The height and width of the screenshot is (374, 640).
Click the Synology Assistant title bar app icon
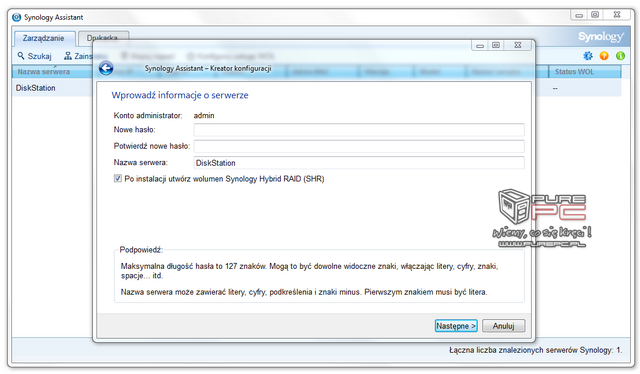17,17
